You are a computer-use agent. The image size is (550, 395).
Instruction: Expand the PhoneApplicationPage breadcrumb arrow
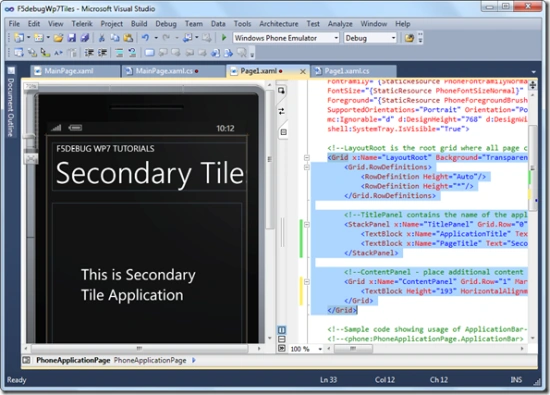pyautogui.click(x=194, y=360)
